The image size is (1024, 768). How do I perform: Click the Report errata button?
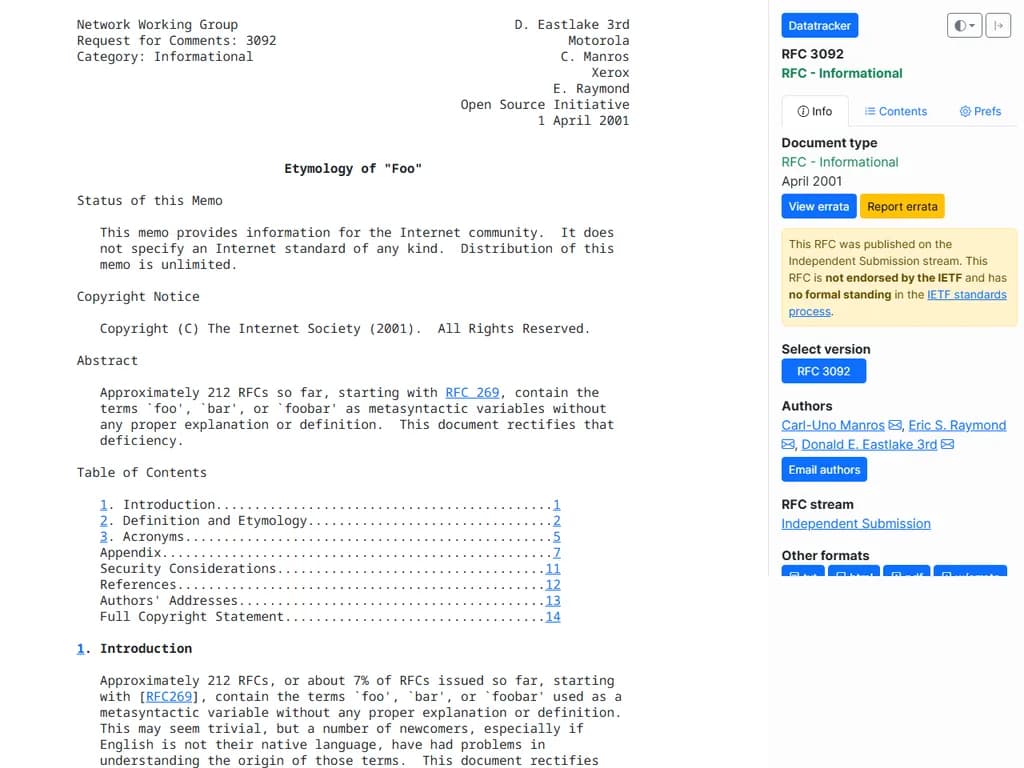pos(902,206)
